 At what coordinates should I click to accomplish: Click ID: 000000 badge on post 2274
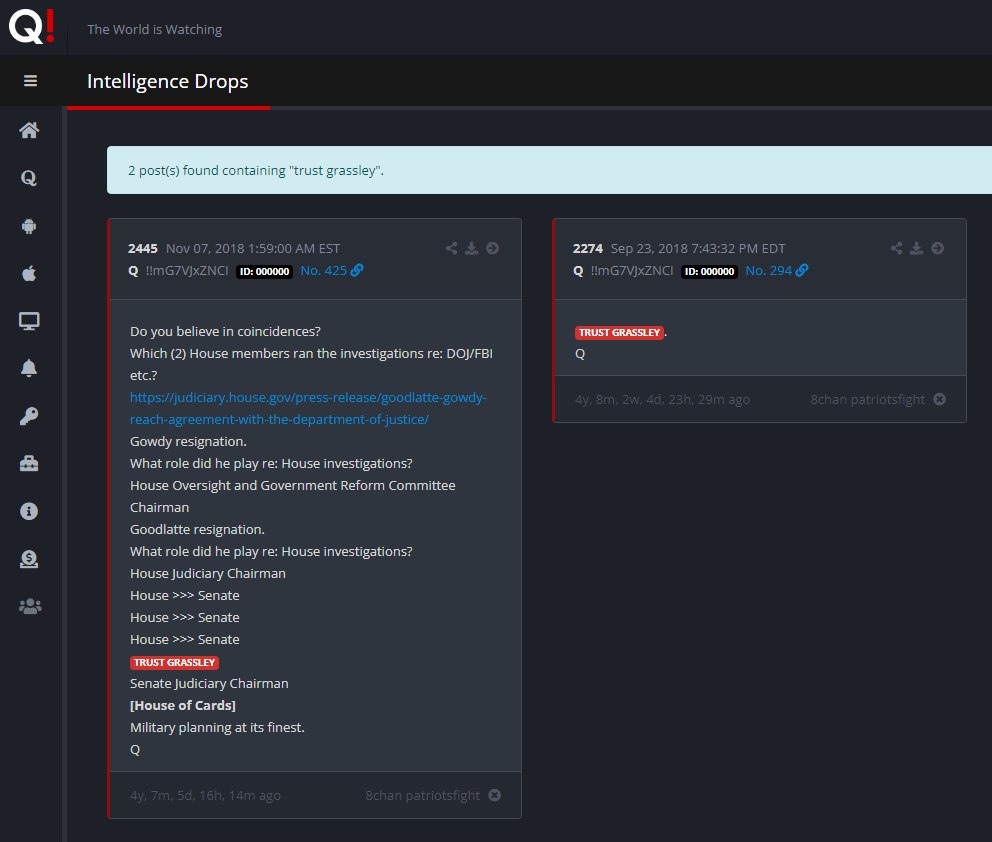pos(709,271)
